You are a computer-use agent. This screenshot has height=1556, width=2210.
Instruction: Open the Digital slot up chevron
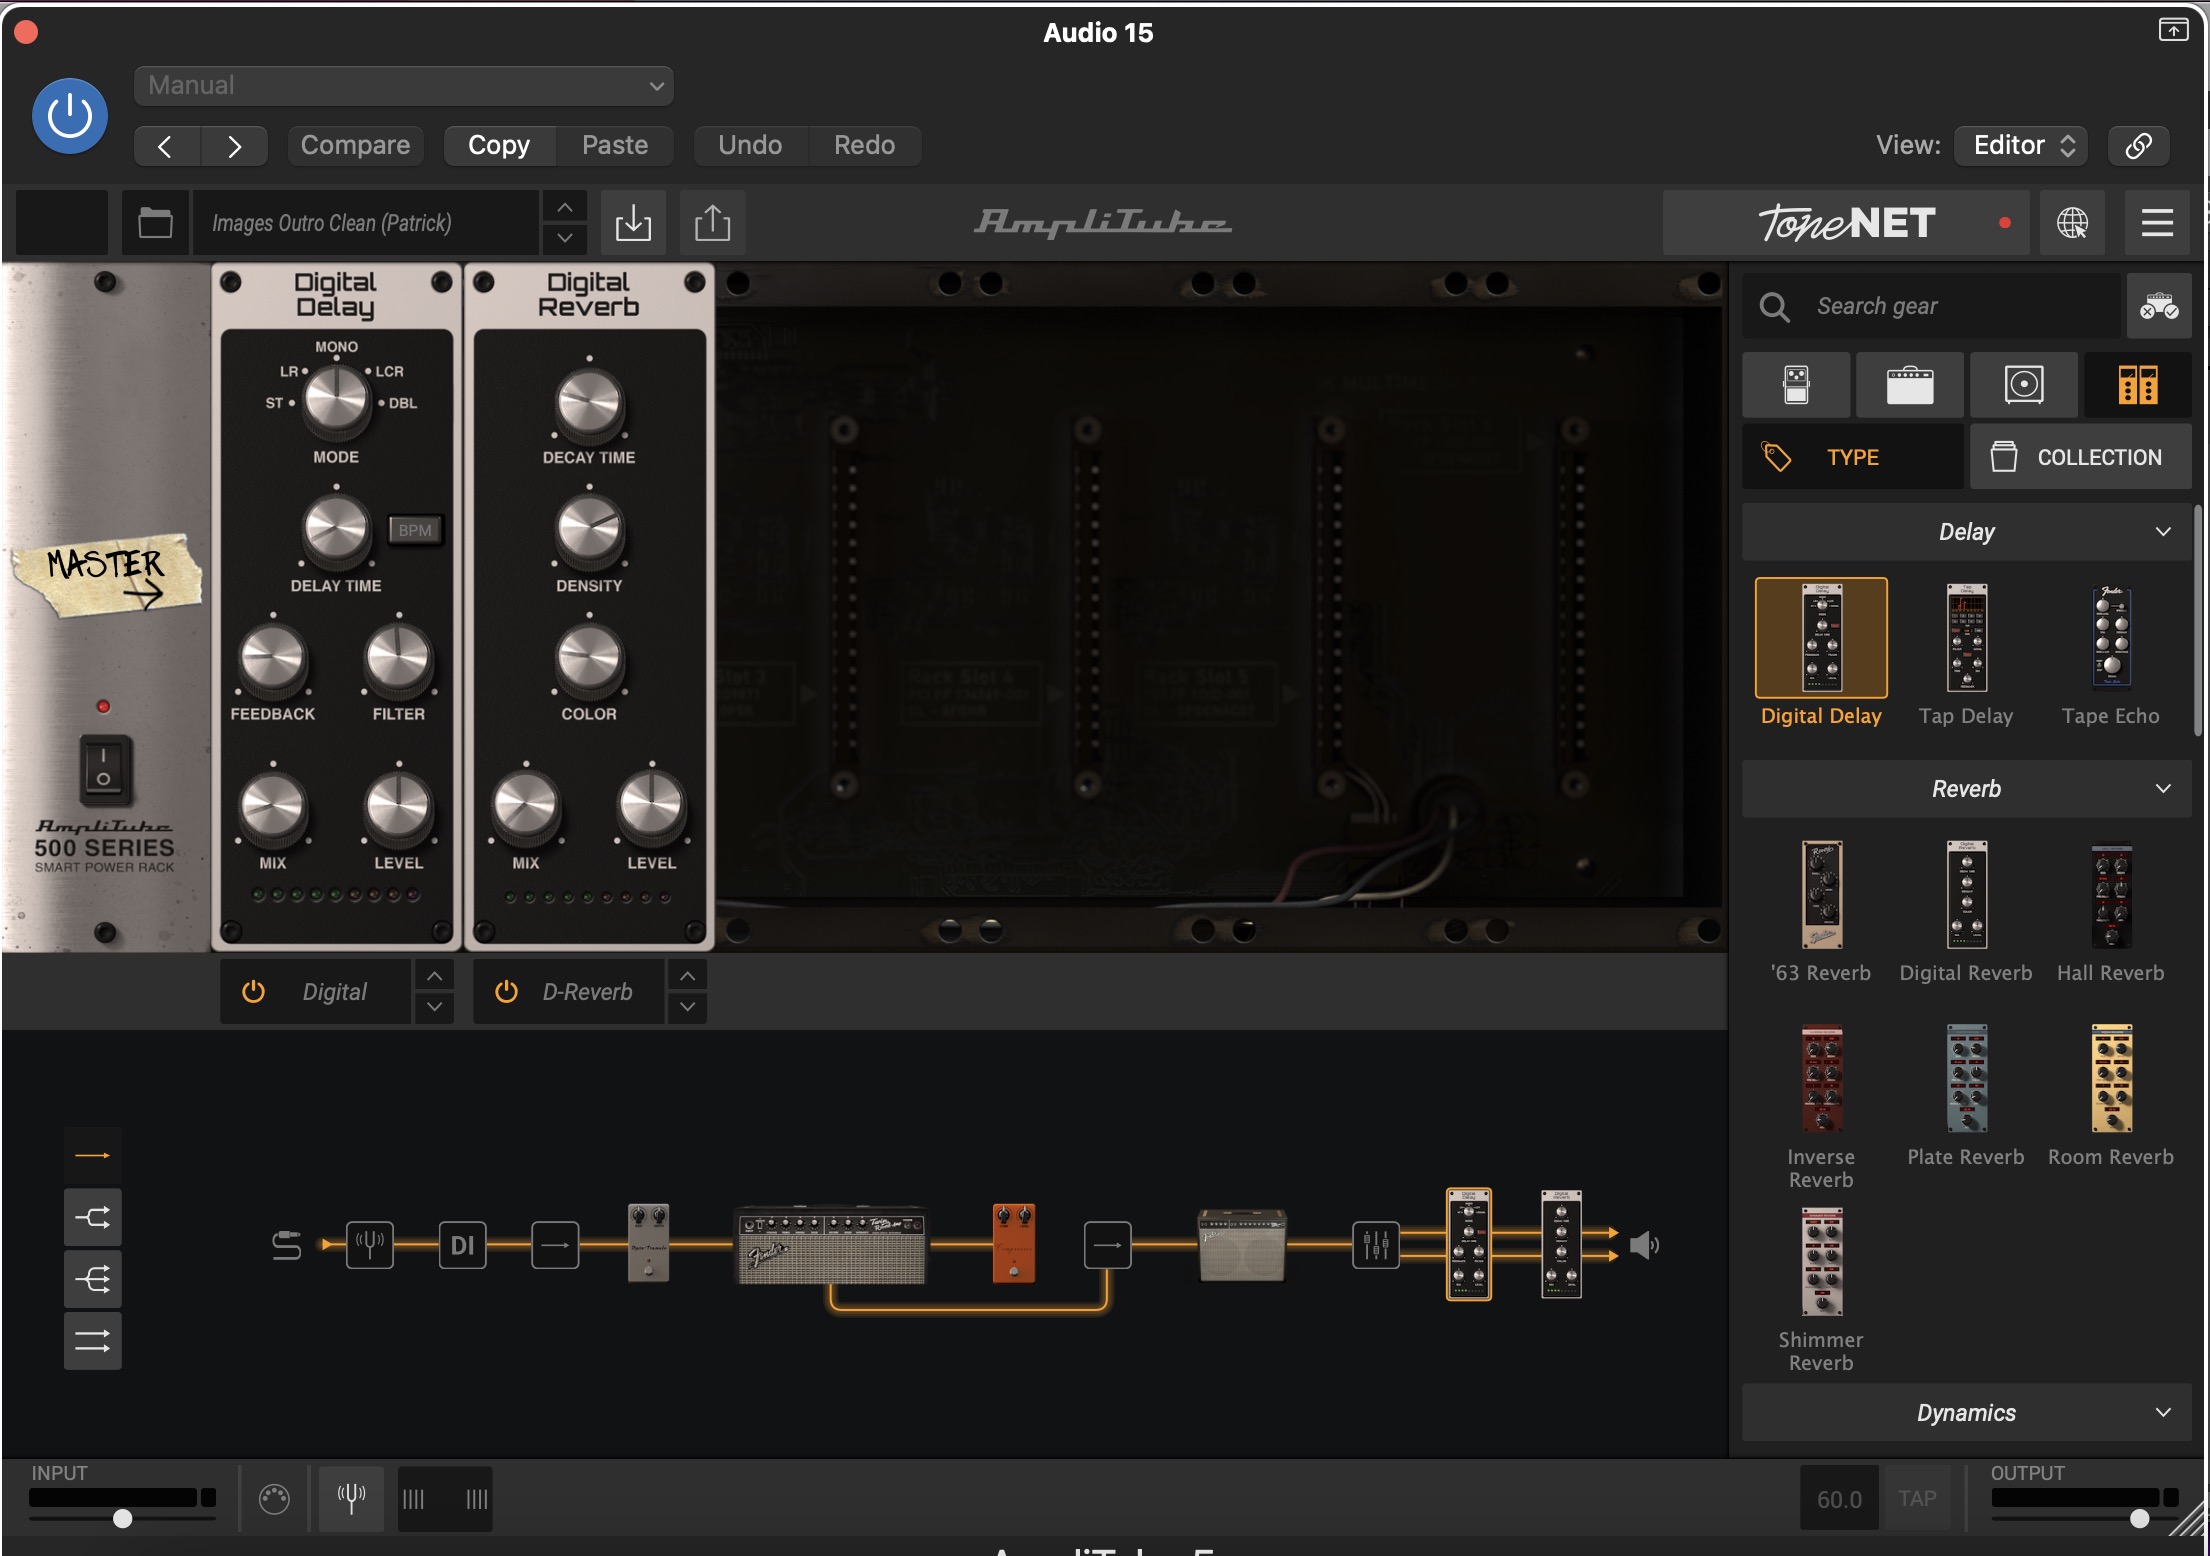click(x=434, y=976)
